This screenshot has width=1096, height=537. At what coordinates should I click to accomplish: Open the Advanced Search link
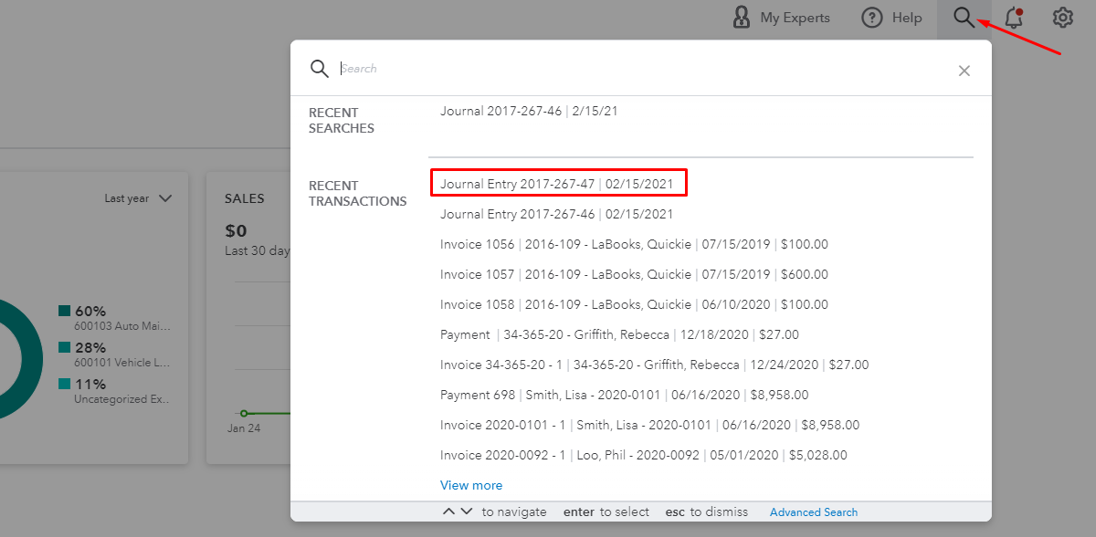pyautogui.click(x=814, y=512)
